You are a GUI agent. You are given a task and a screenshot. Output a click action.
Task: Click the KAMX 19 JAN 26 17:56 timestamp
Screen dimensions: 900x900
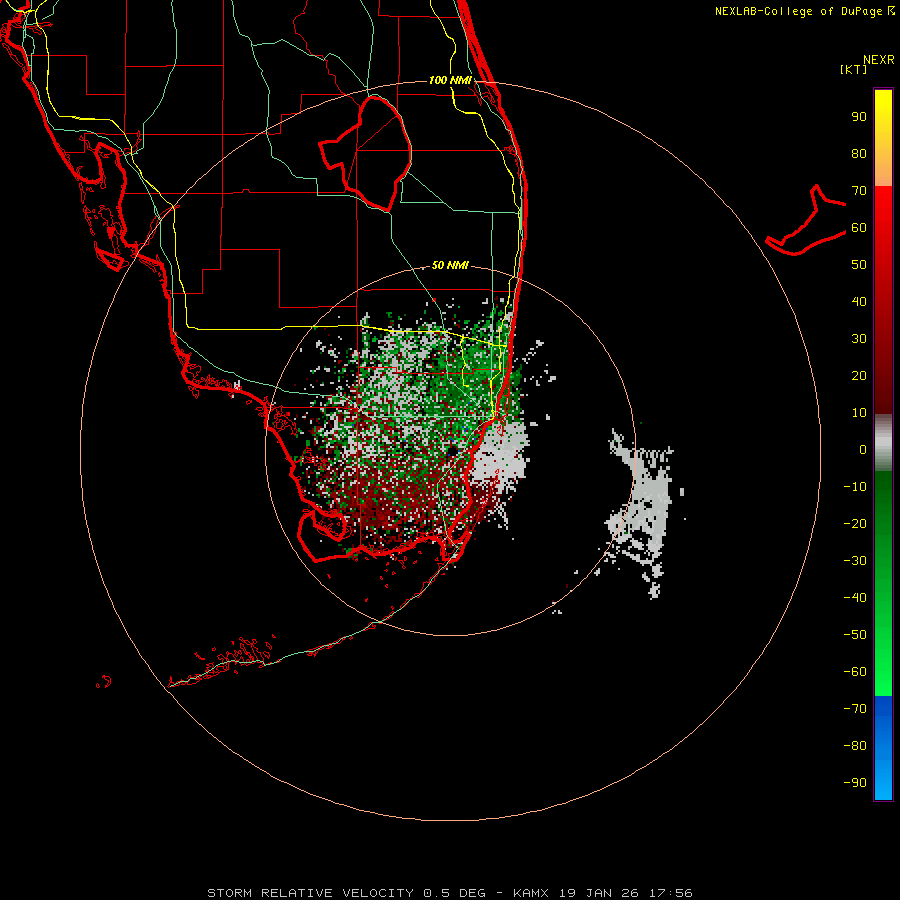point(603,893)
